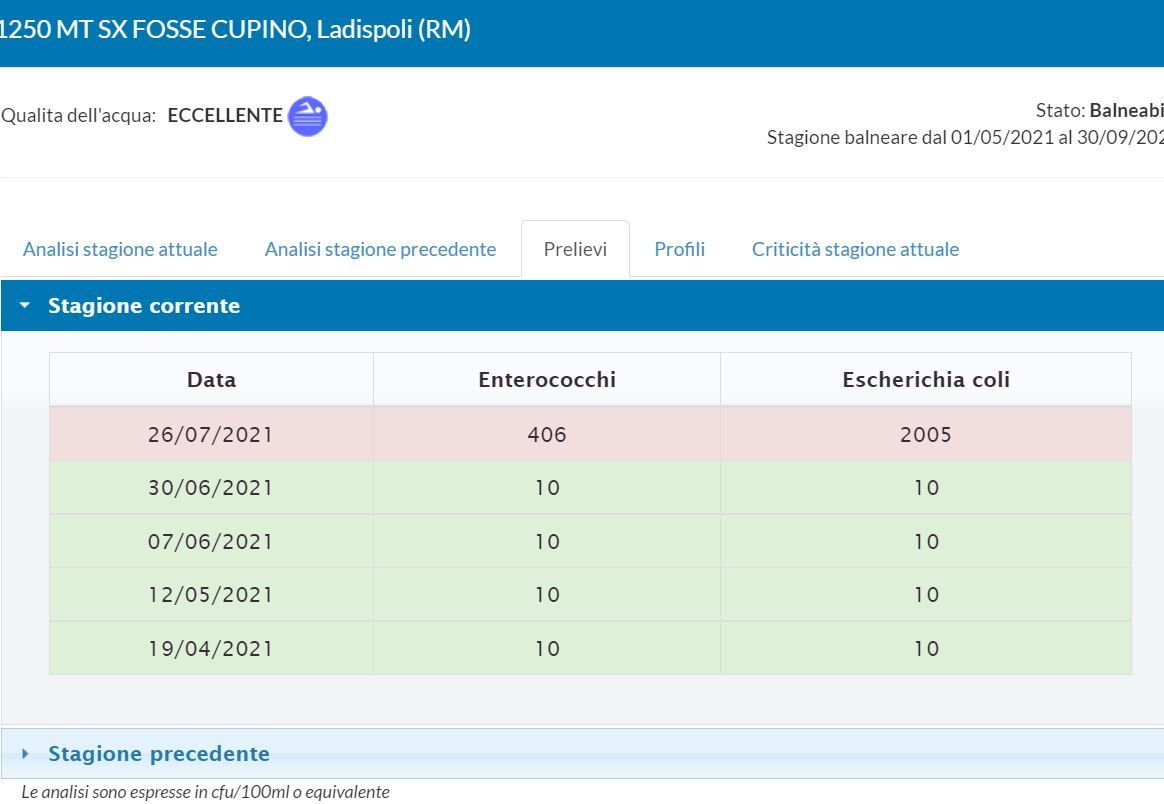Expand the Stagione precedente section arrow

[25, 754]
